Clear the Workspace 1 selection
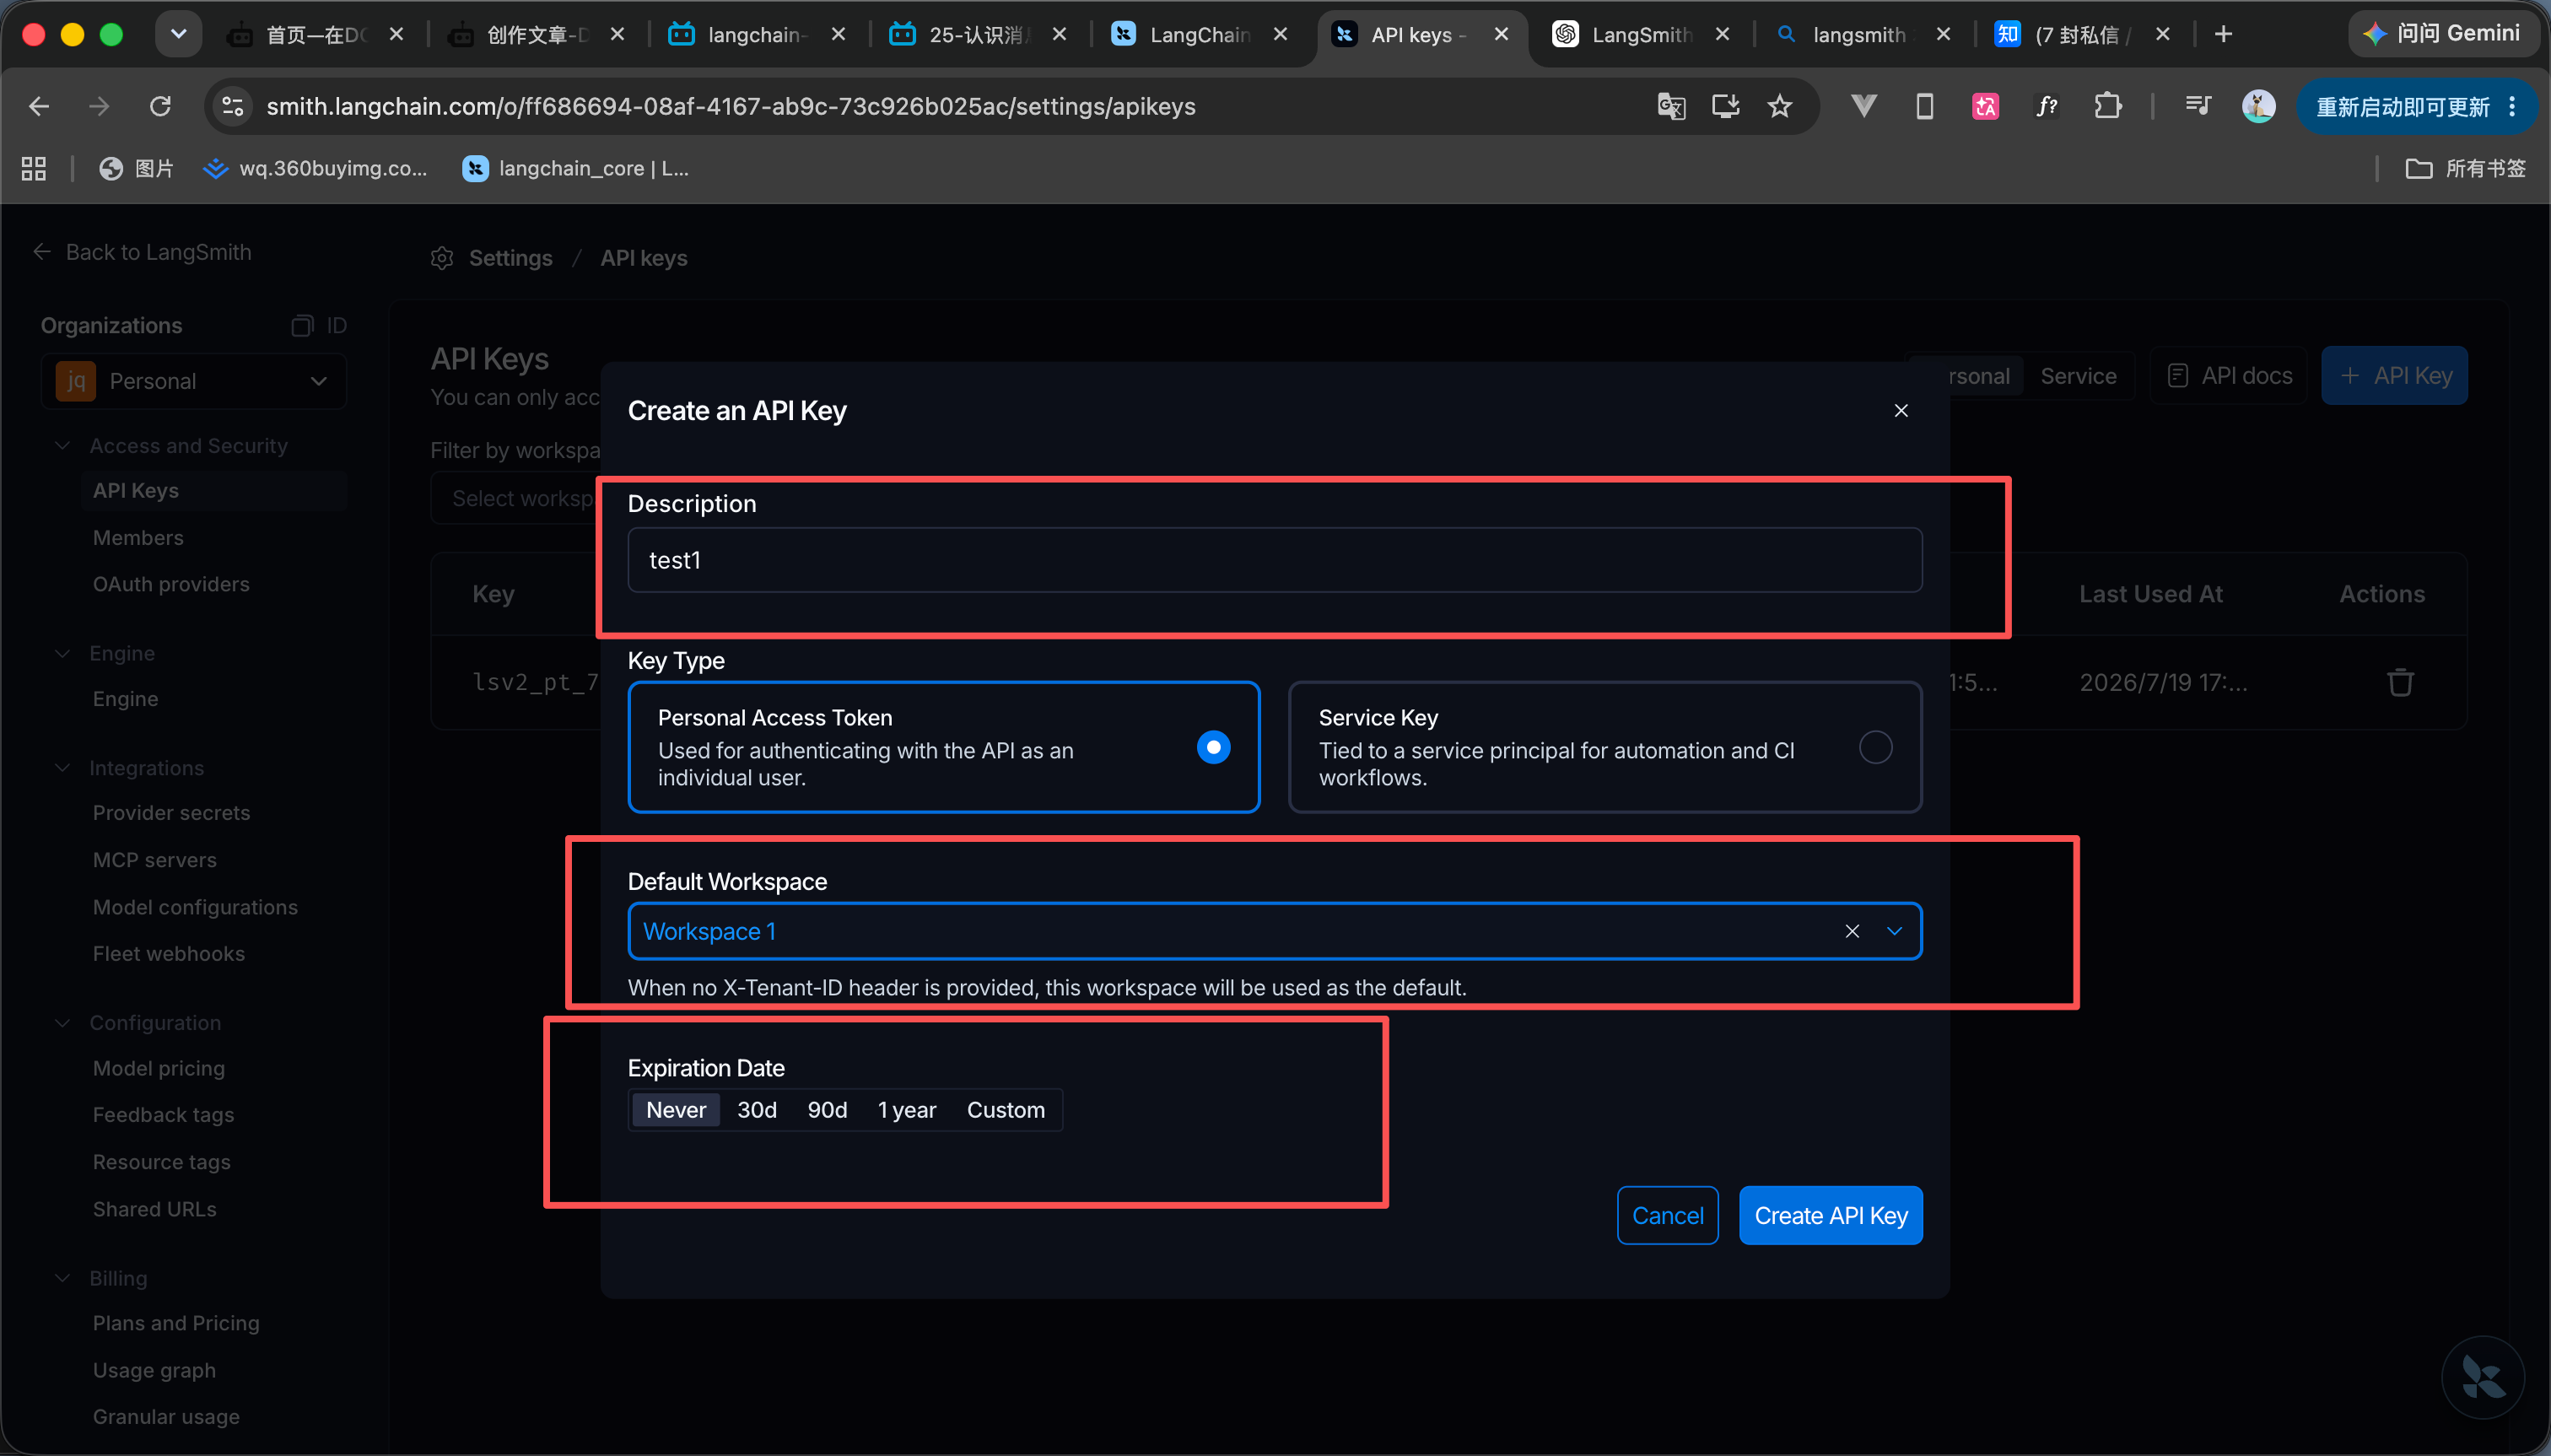This screenshot has height=1456, width=2551. (x=1852, y=931)
